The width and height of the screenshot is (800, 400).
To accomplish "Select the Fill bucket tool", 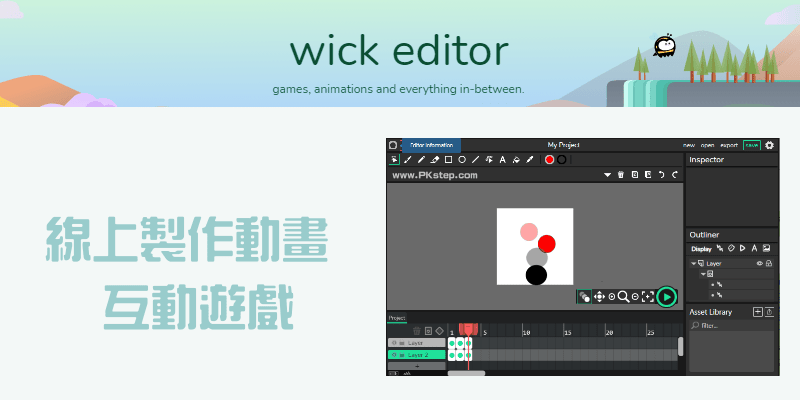I will tap(516, 160).
